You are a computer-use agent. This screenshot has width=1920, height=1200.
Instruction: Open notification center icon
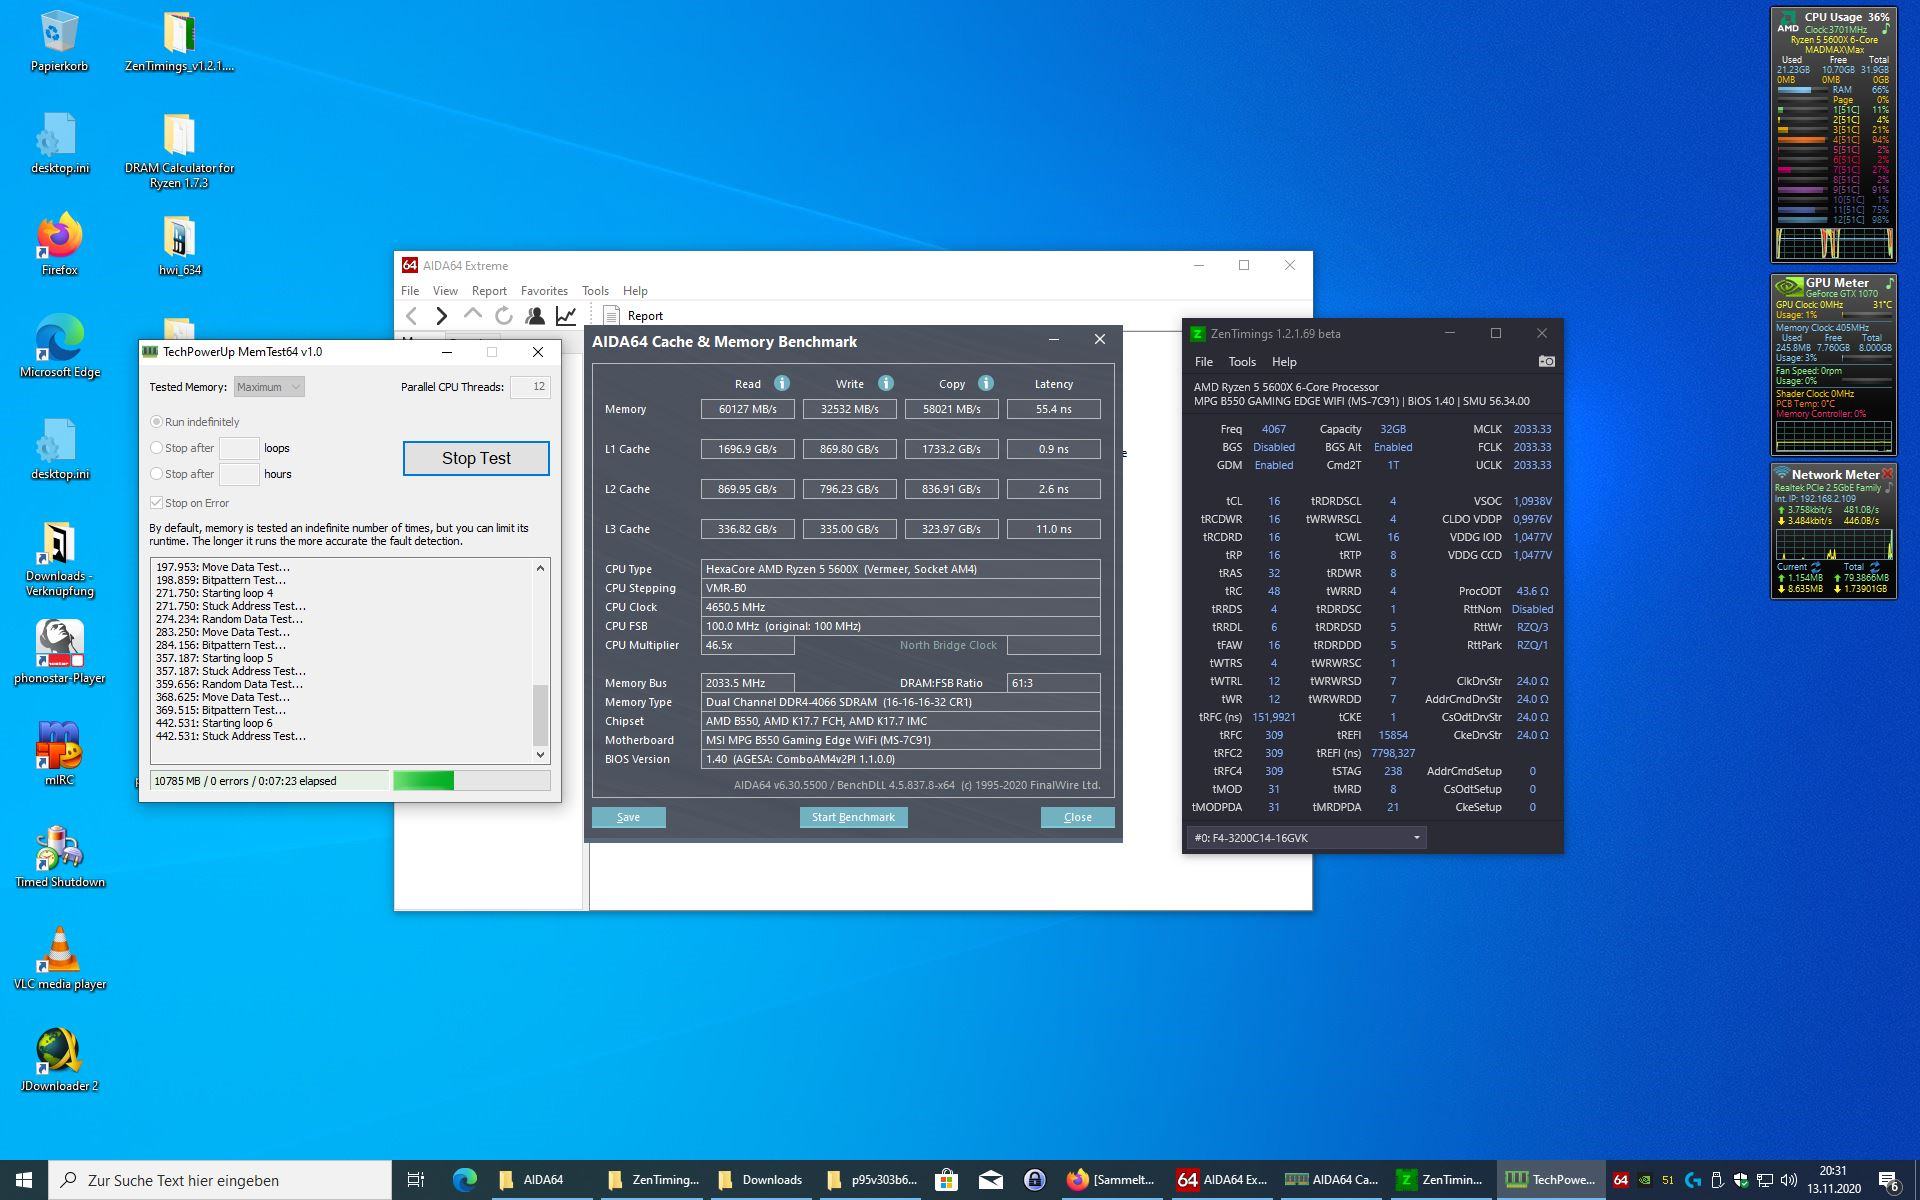(x=1890, y=1180)
